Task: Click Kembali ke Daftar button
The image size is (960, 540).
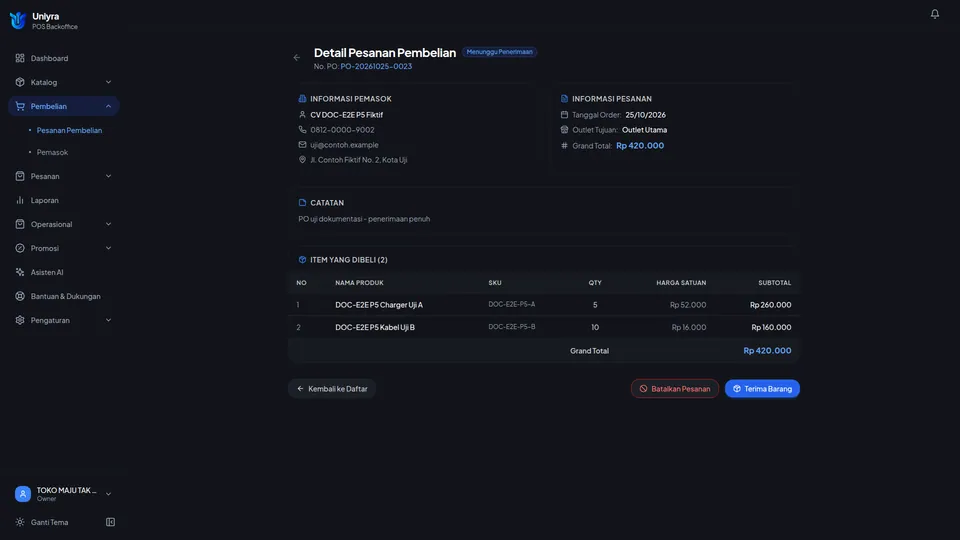Action: point(332,389)
